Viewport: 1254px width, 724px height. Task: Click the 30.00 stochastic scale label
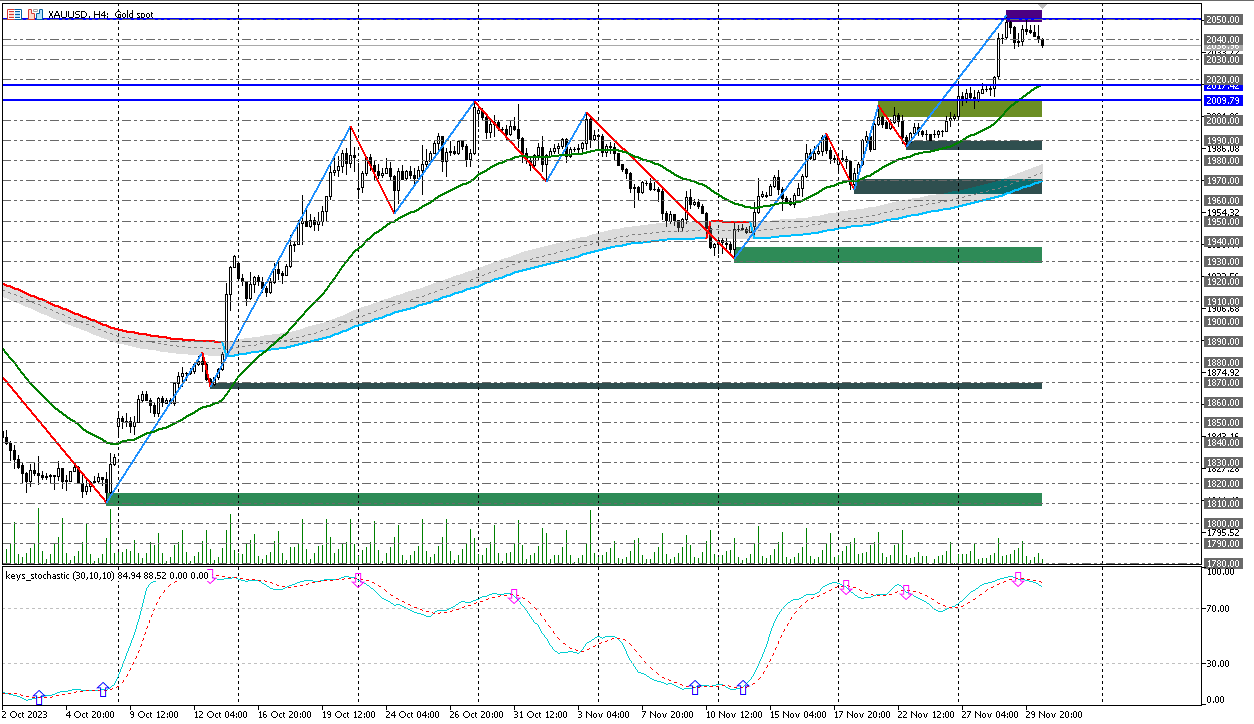(1218, 663)
